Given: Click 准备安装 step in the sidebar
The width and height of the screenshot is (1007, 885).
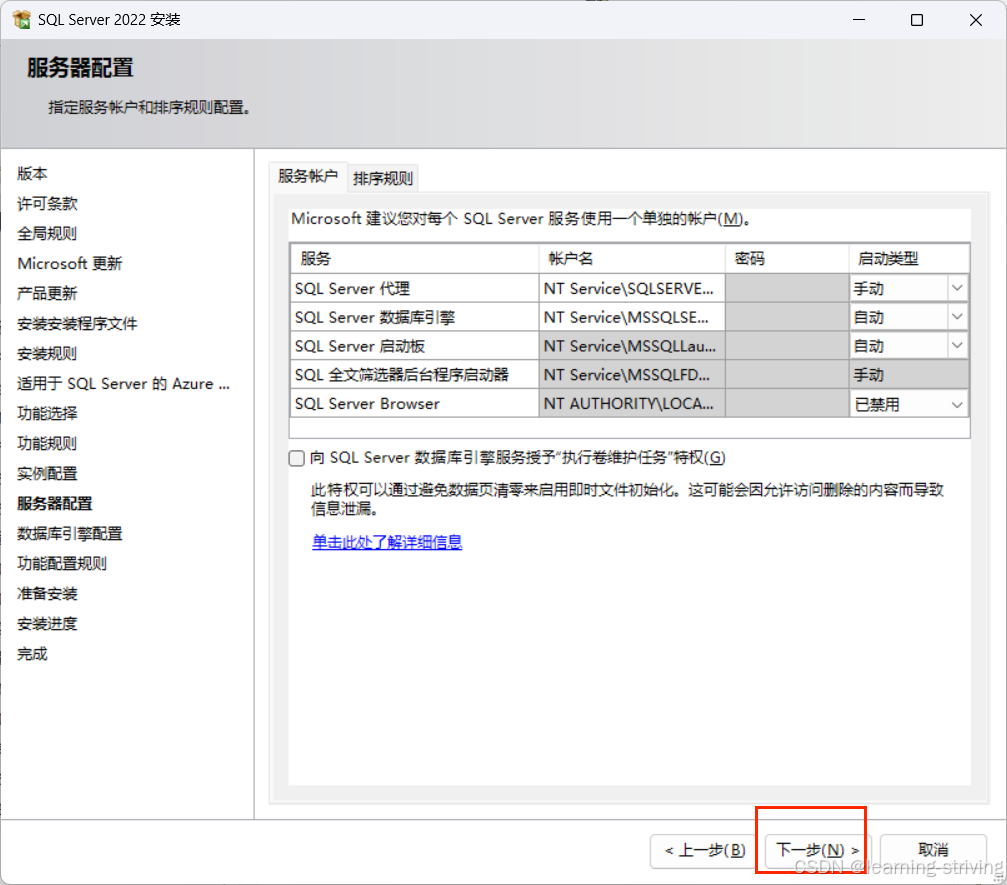Looking at the screenshot, I should [47, 593].
